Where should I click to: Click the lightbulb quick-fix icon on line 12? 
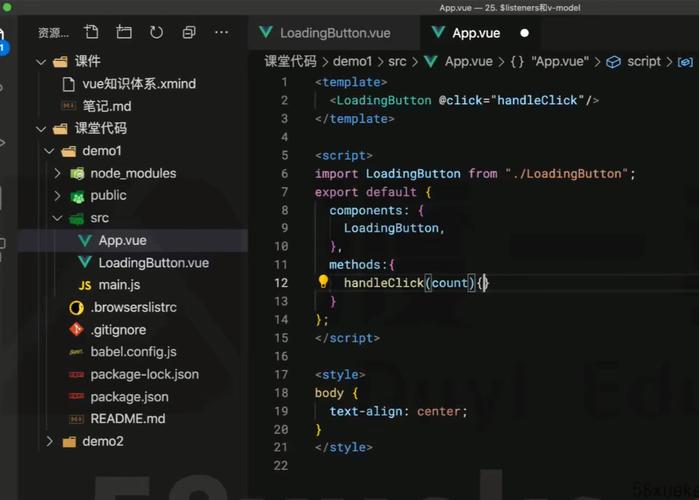coord(323,281)
